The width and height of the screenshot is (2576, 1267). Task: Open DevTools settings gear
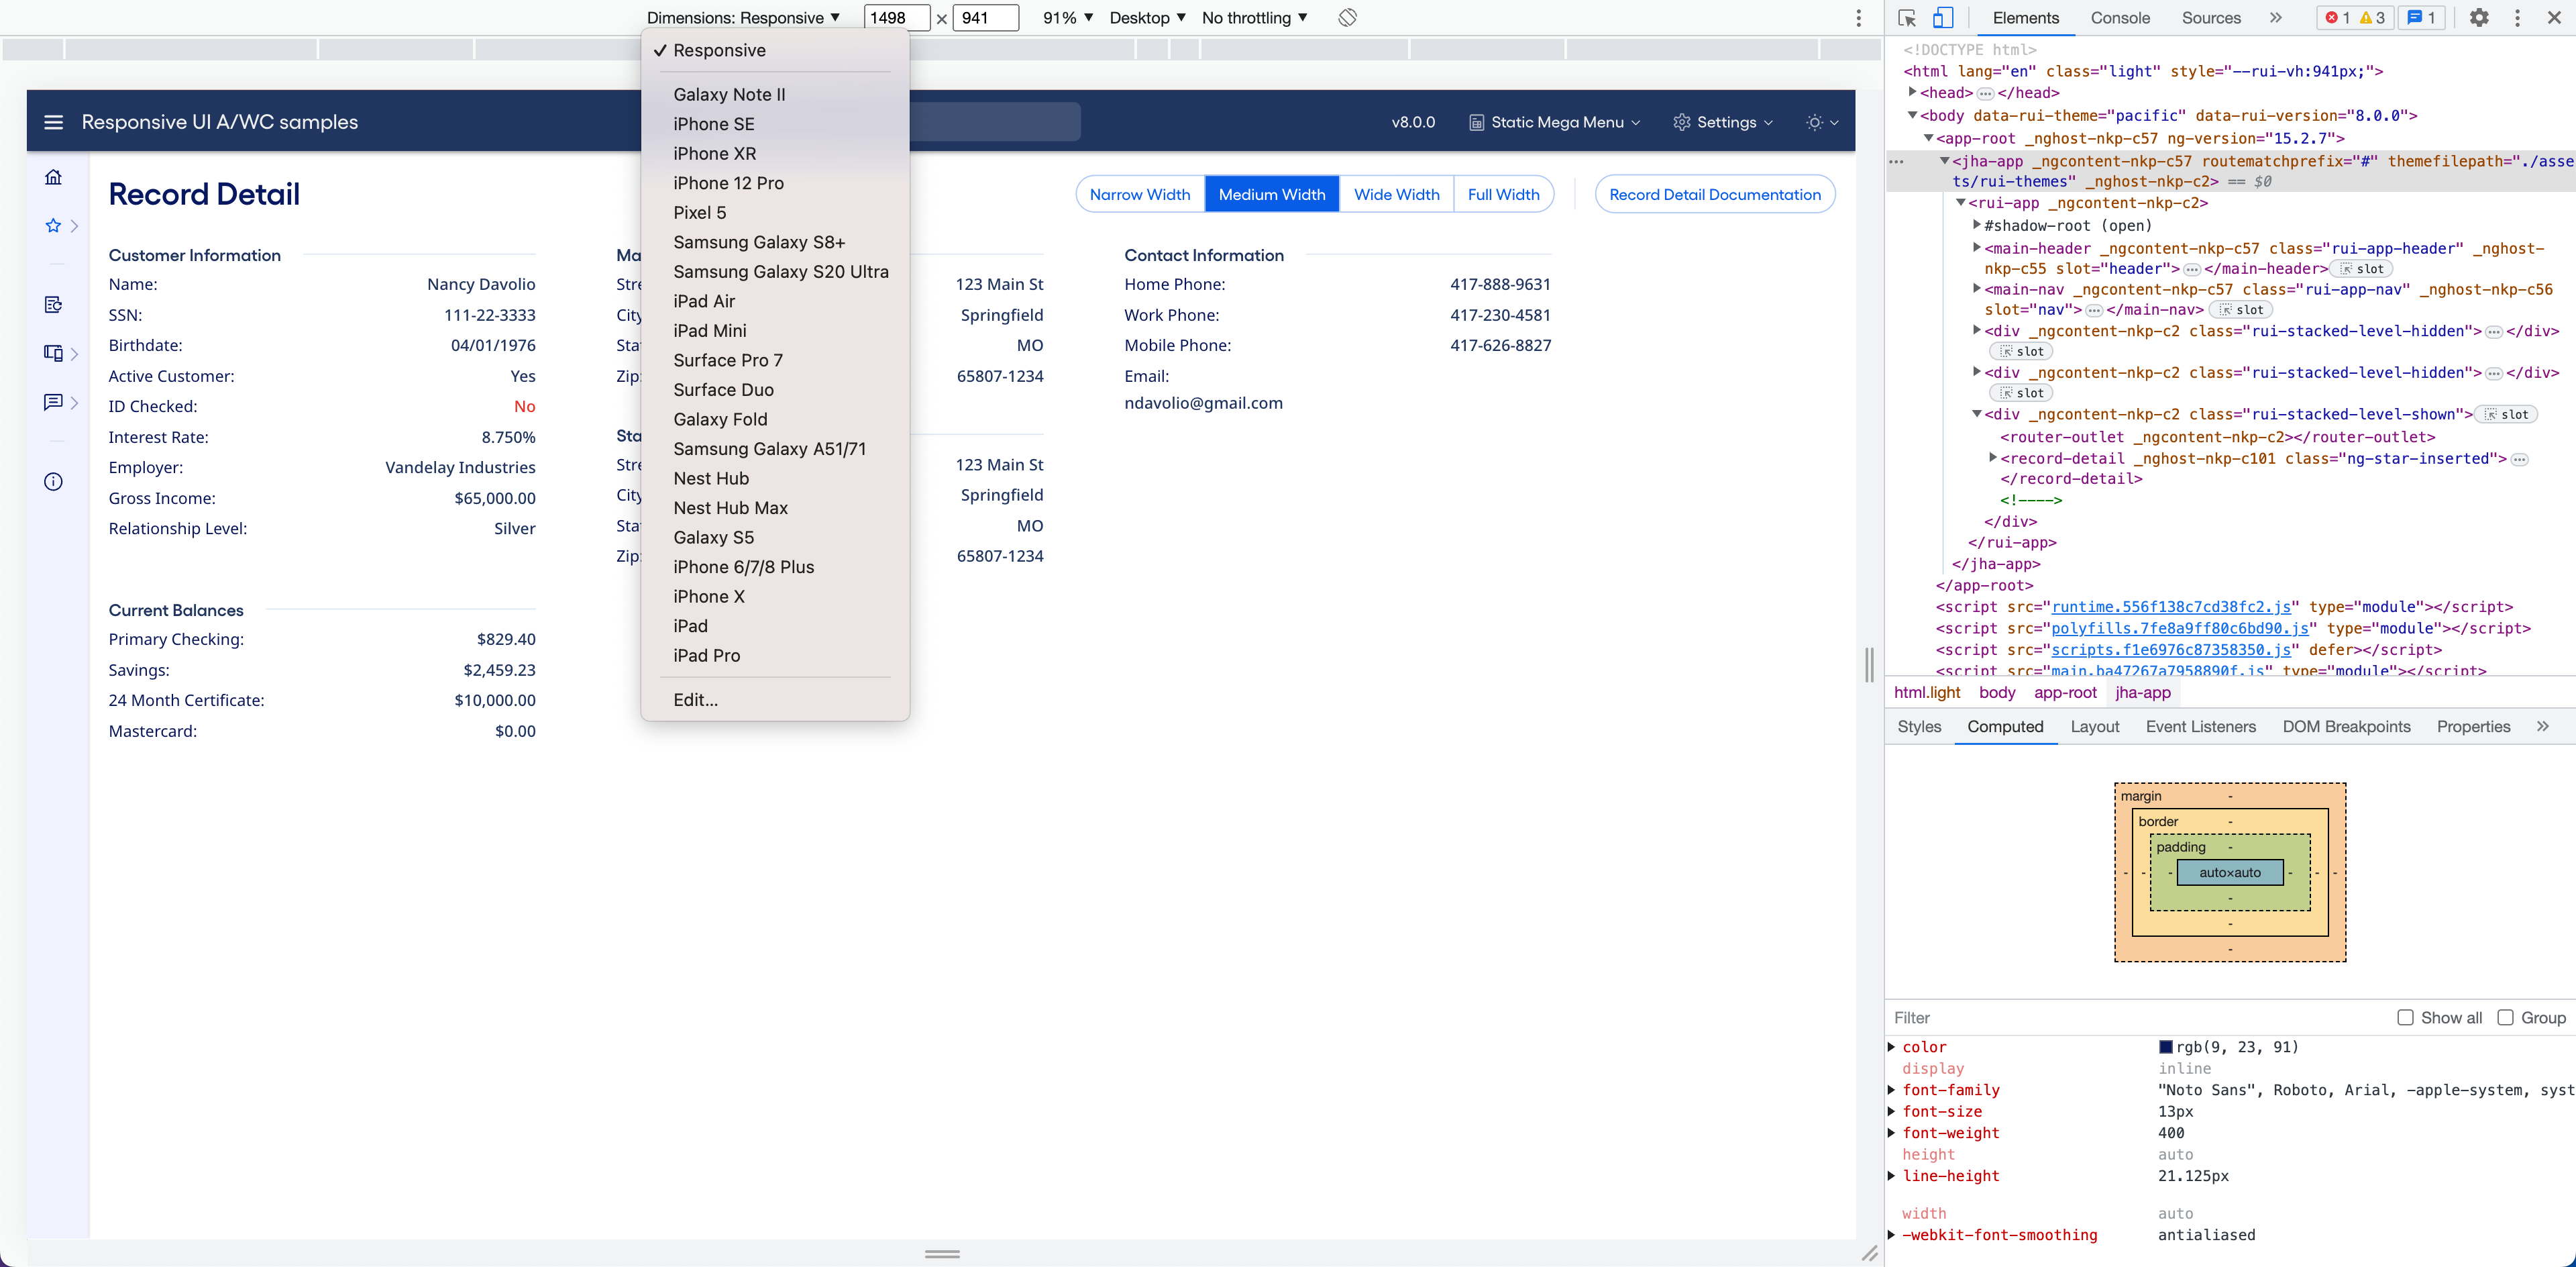tap(2480, 17)
